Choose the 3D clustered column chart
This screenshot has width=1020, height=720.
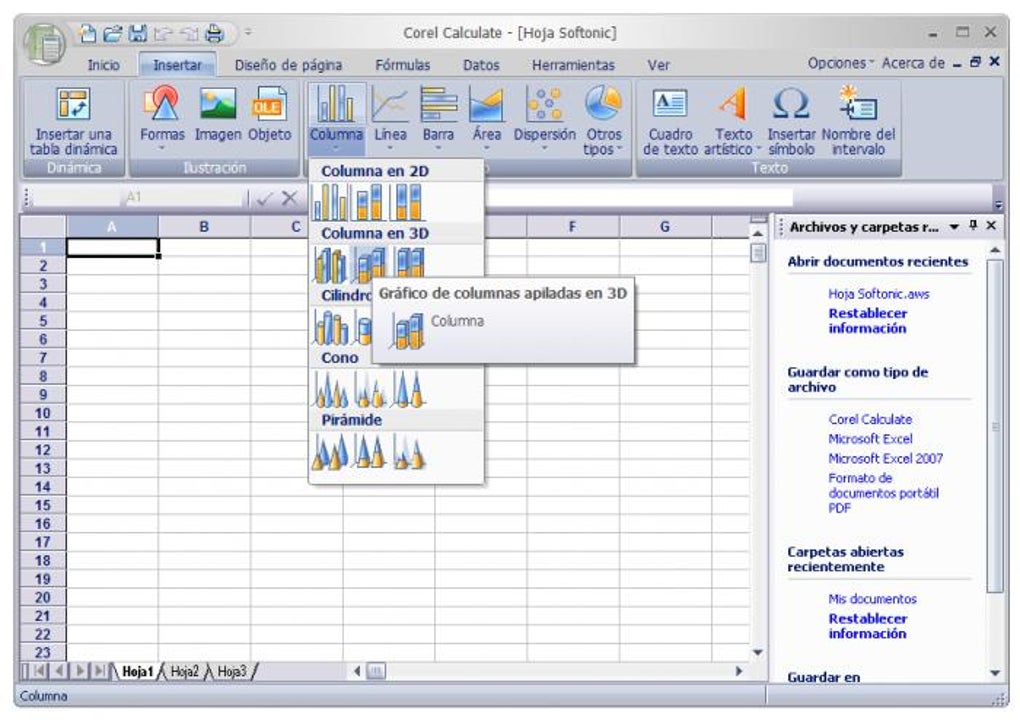(330, 264)
